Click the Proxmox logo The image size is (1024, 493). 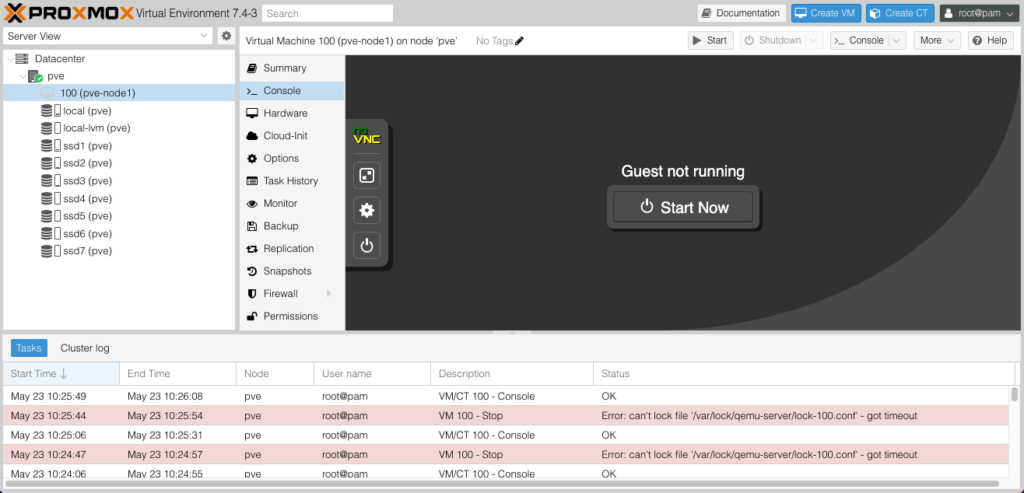click(x=69, y=13)
